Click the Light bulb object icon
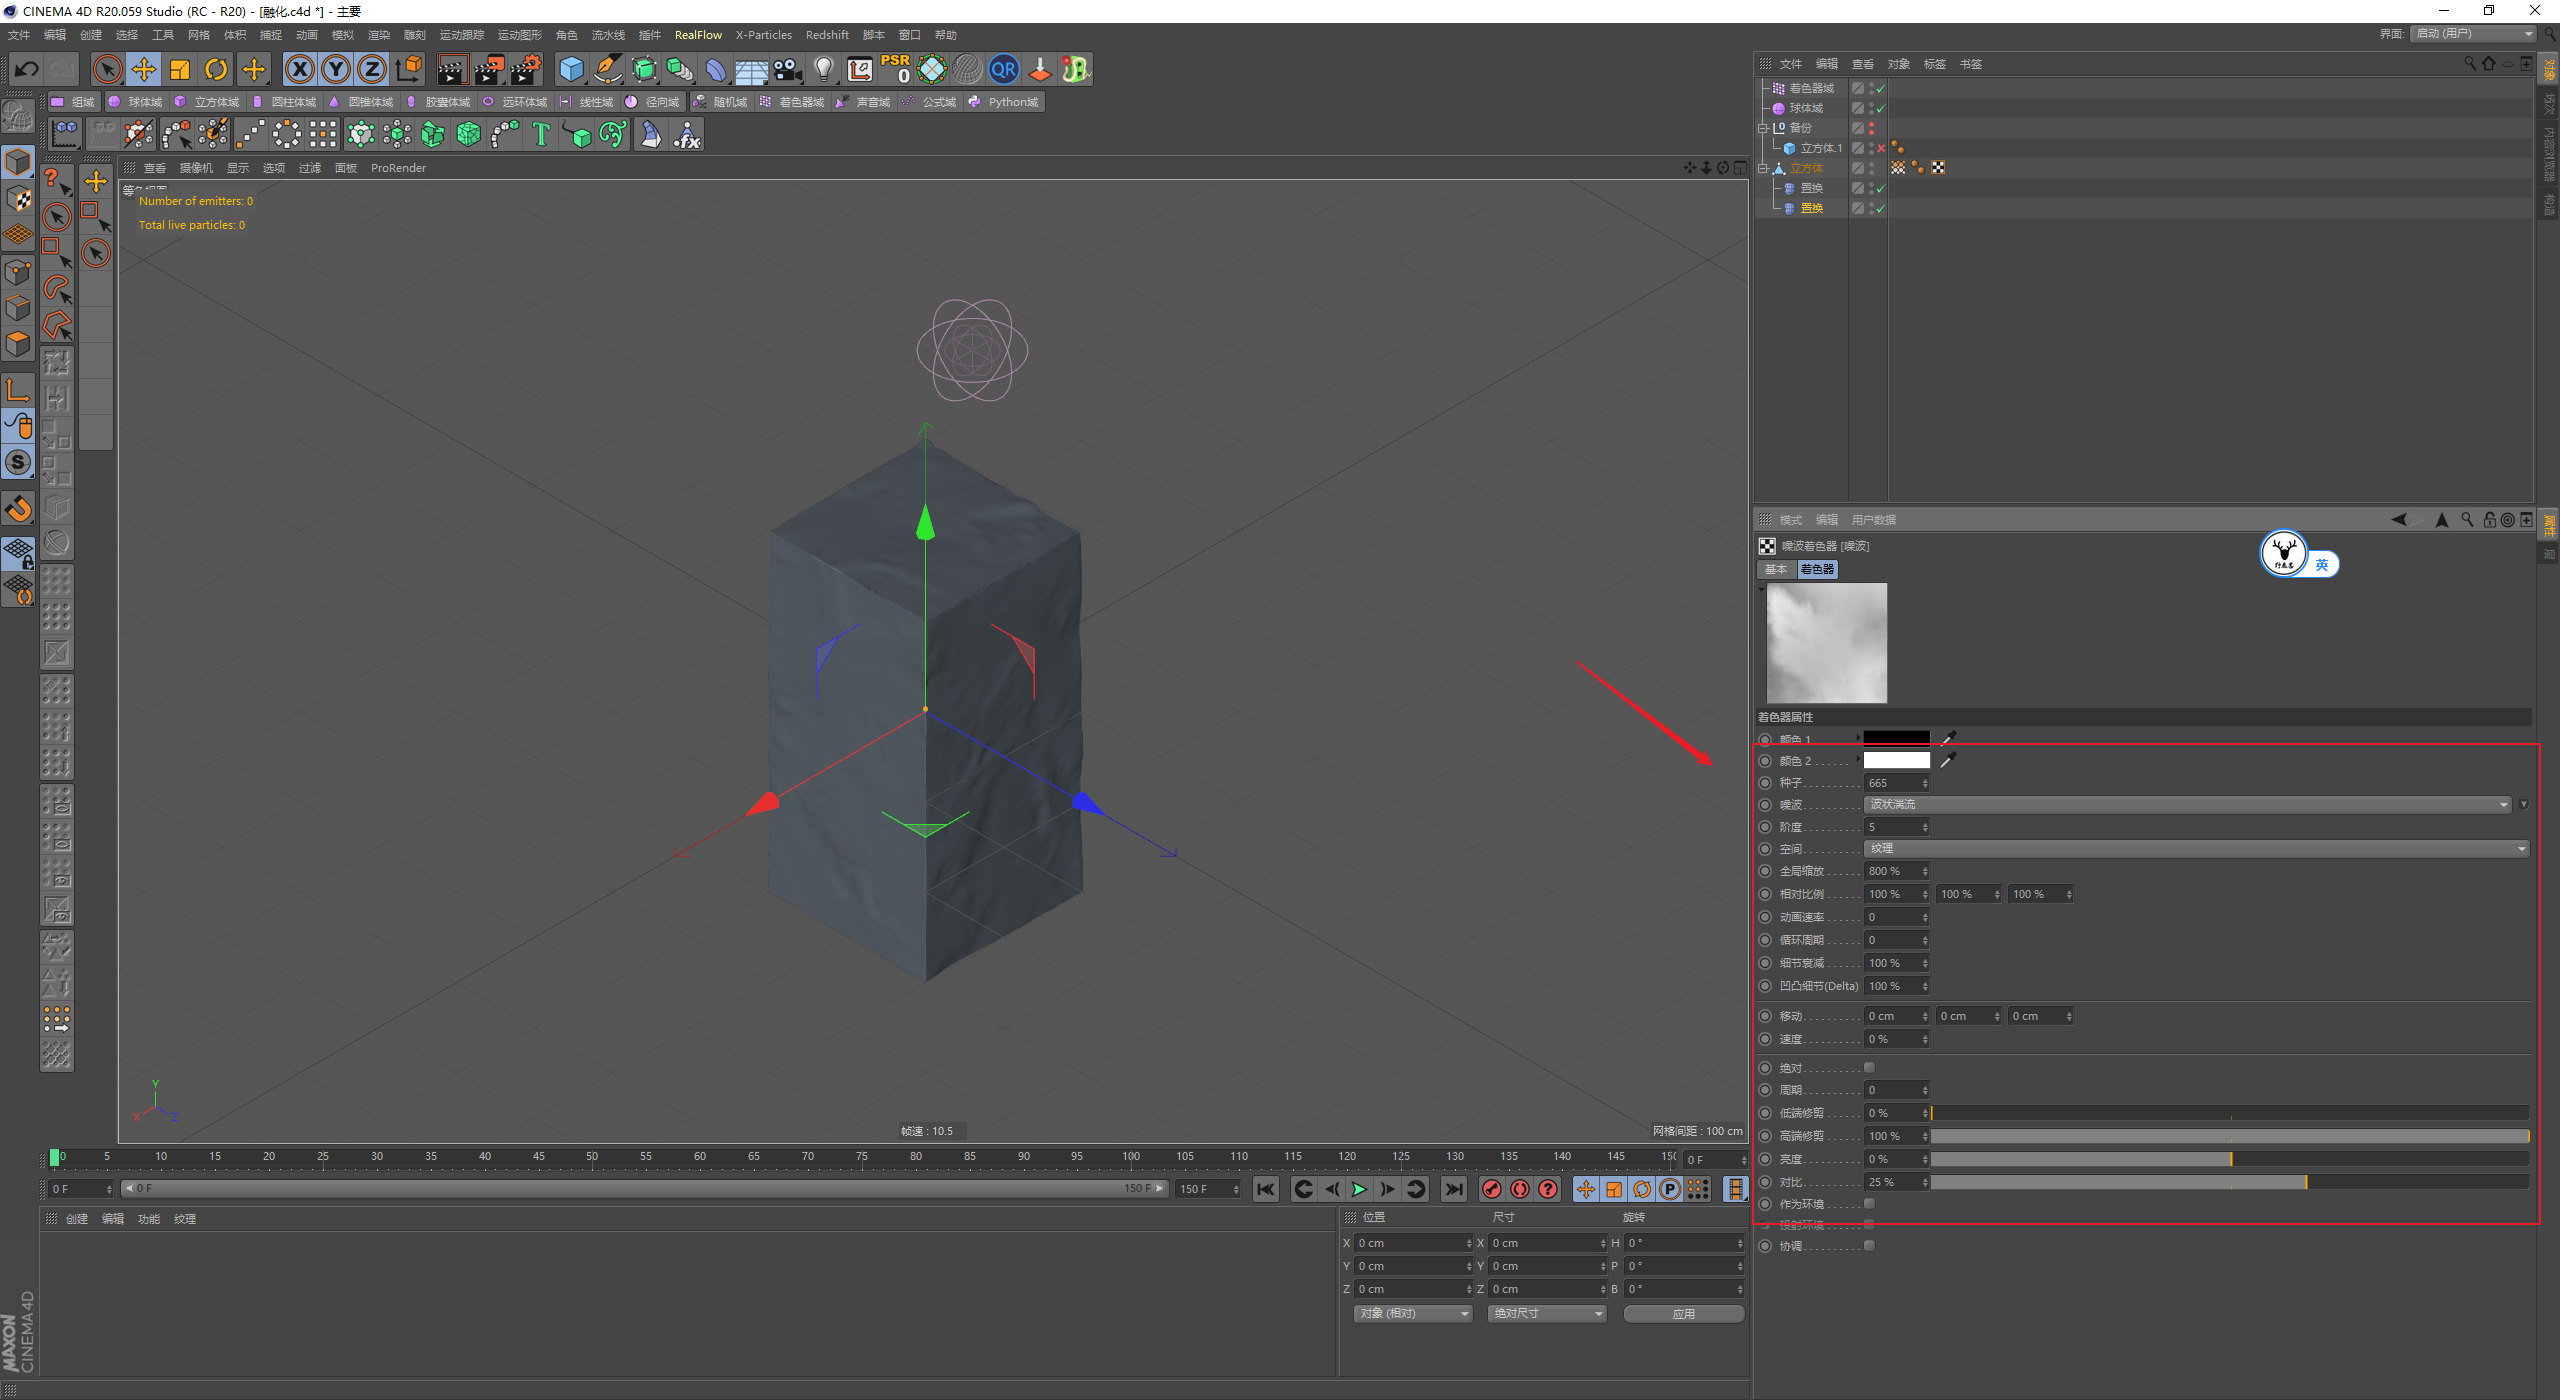The height and width of the screenshot is (1400, 2560). pyautogui.click(x=823, y=69)
